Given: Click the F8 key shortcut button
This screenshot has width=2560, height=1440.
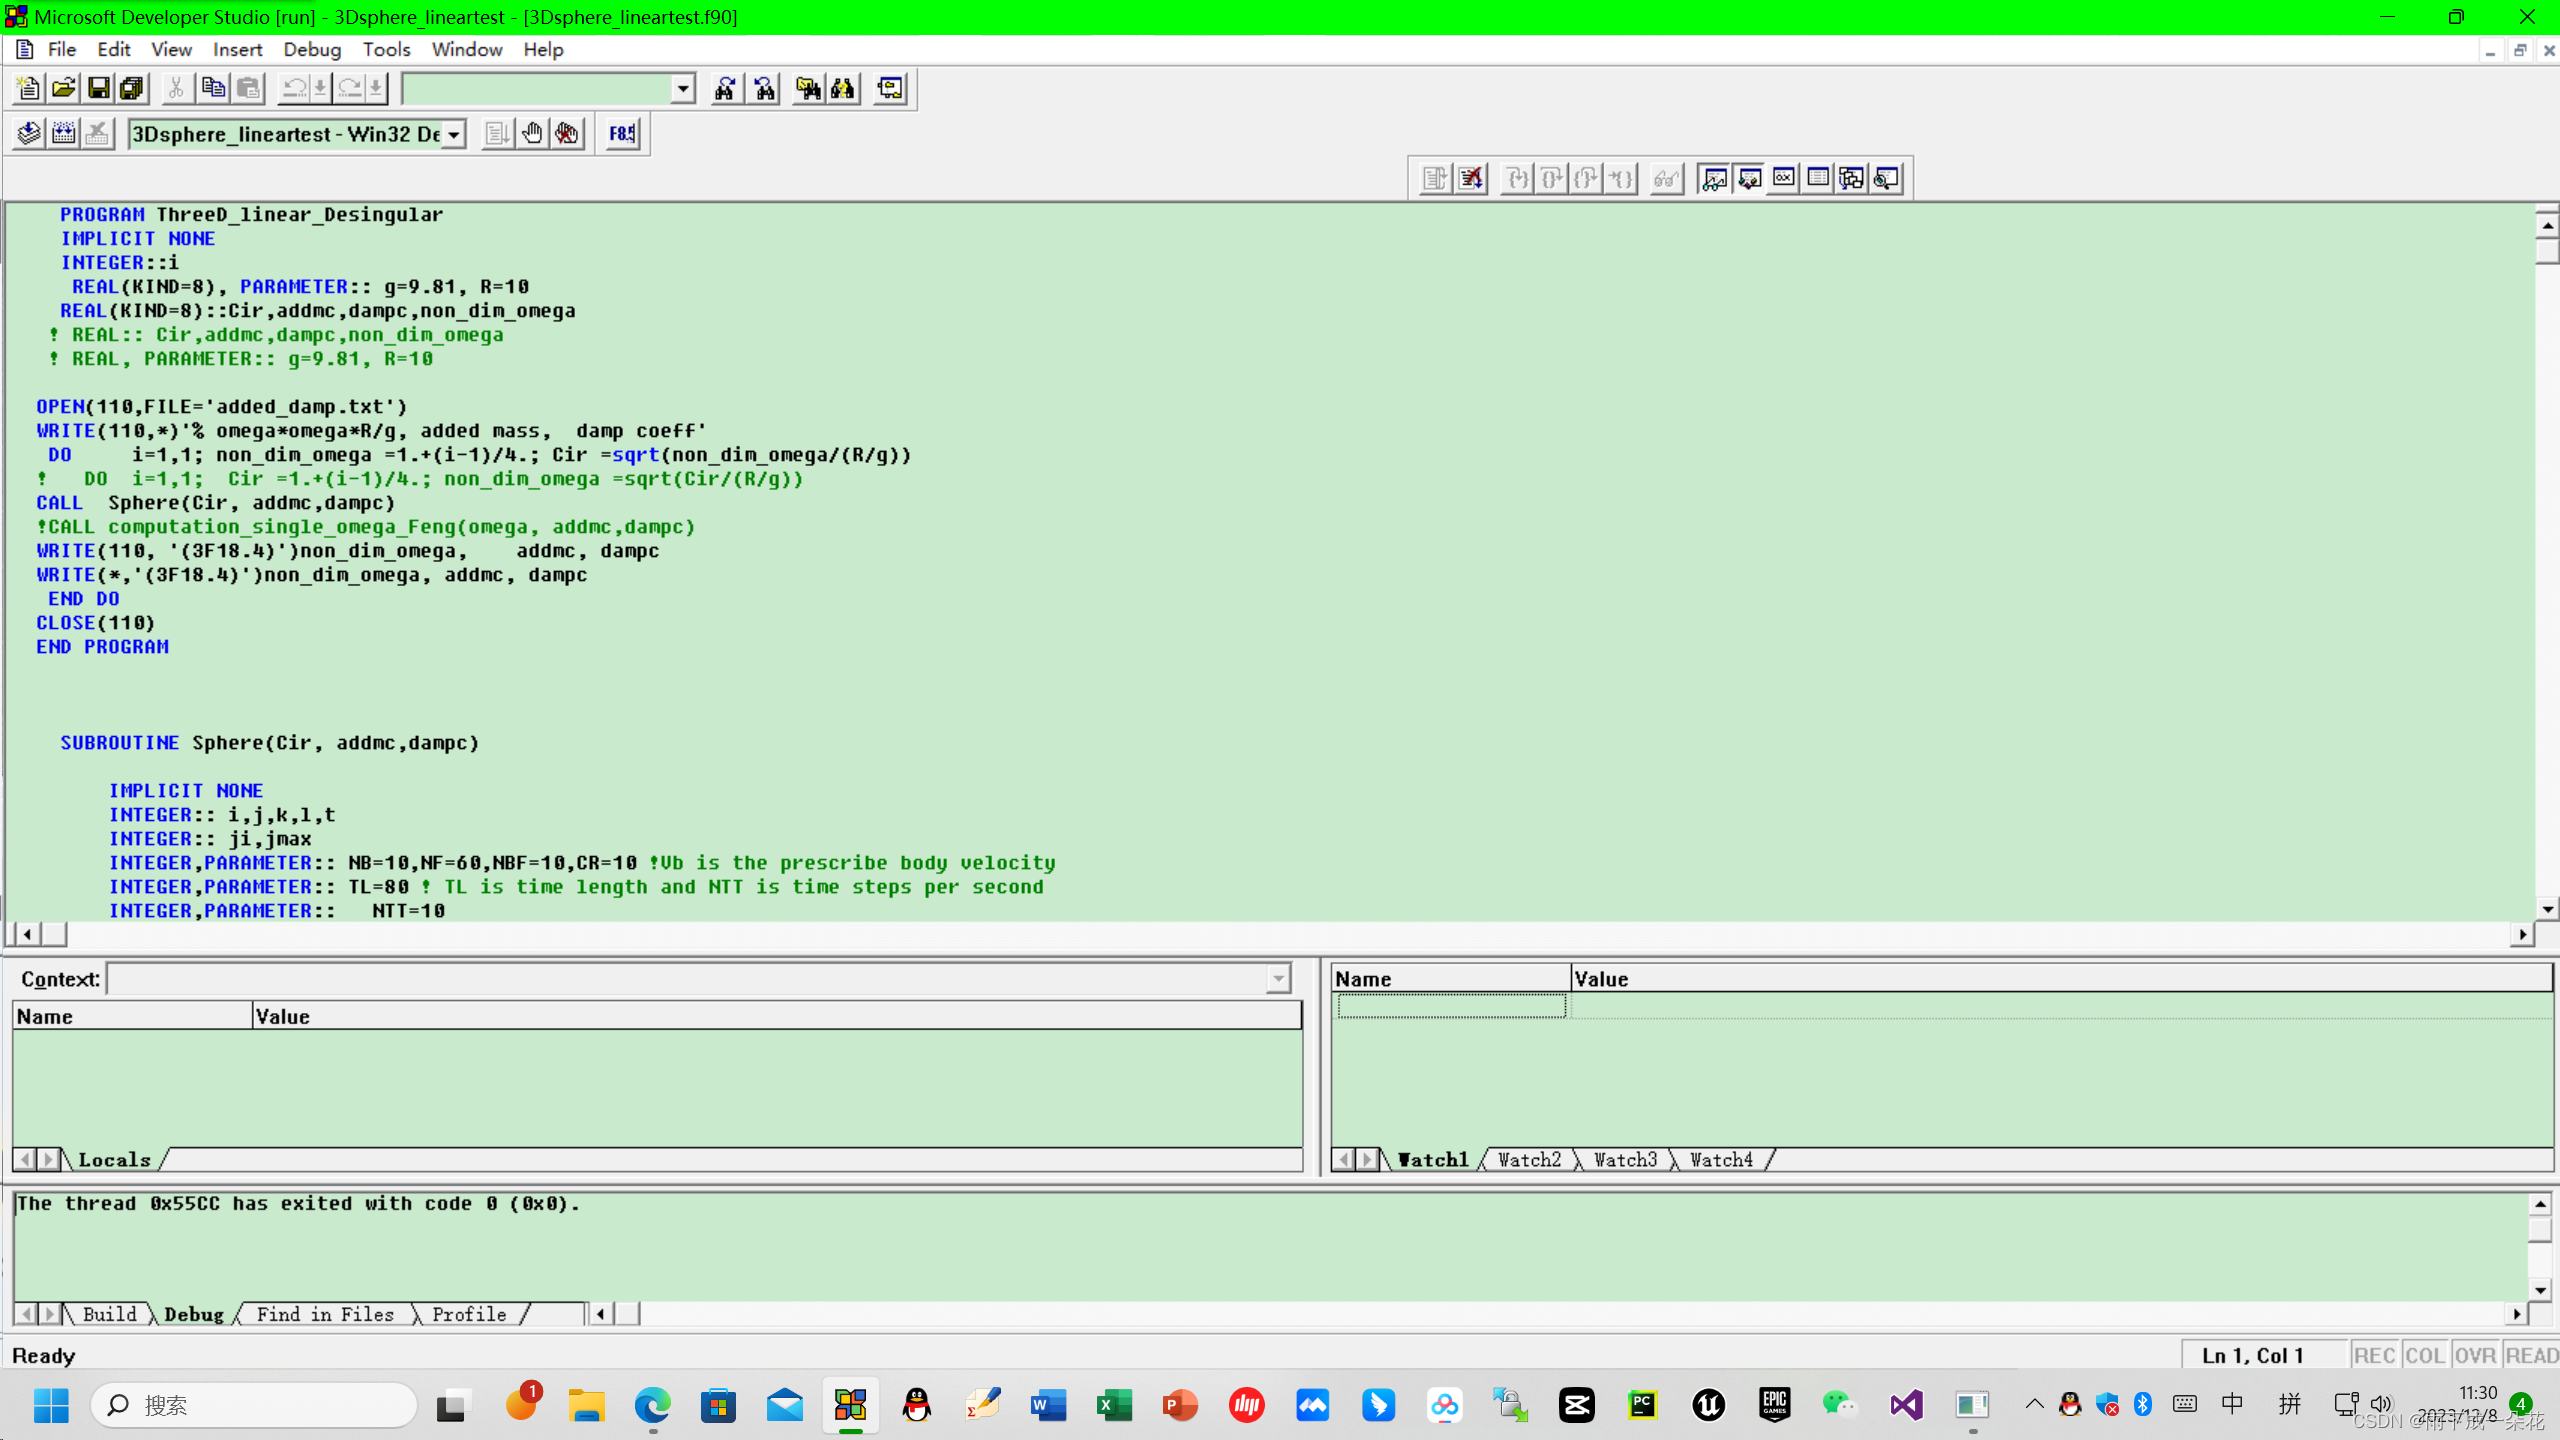Looking at the screenshot, I should coord(621,133).
